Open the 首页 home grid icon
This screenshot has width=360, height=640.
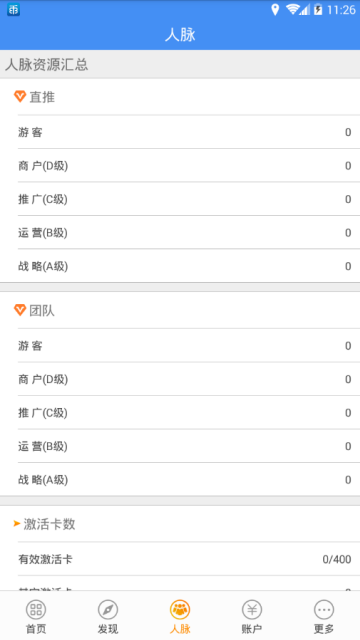coord(36,610)
